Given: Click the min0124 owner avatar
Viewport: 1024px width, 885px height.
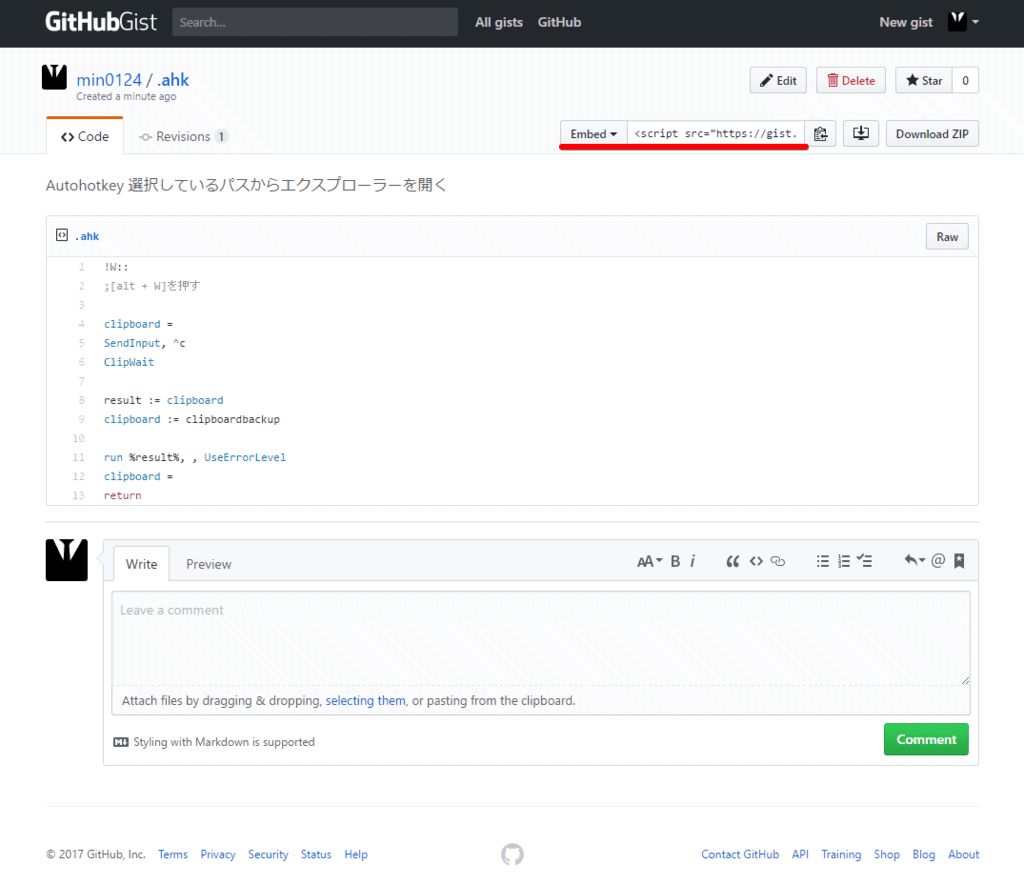Looking at the screenshot, I should [x=54, y=77].
